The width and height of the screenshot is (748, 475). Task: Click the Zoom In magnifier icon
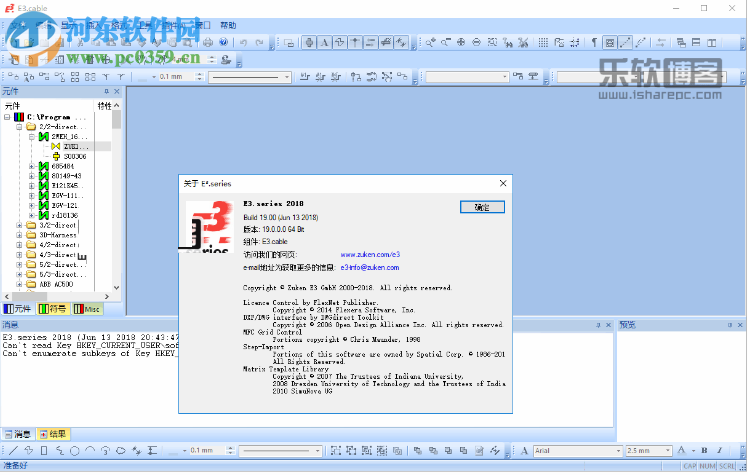[x=430, y=43]
